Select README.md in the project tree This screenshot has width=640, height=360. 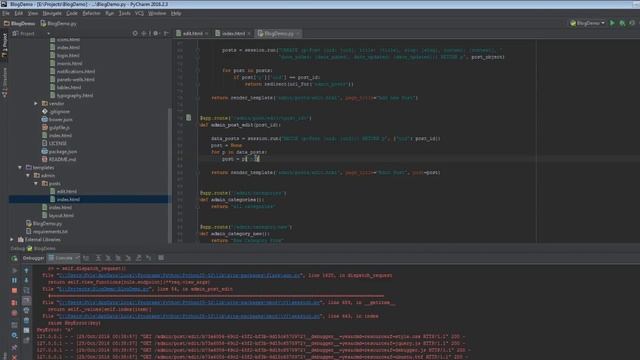pyautogui.click(x=59, y=160)
